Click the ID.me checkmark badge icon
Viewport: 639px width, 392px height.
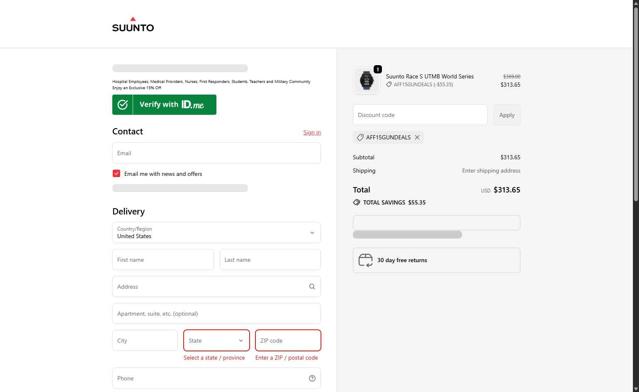click(122, 105)
